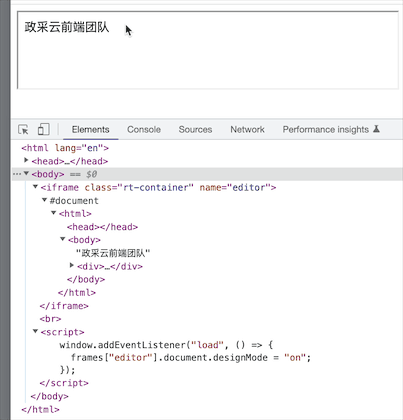
Task: Collapse the iframe's inner body arrow
Action: pyautogui.click(x=62, y=239)
